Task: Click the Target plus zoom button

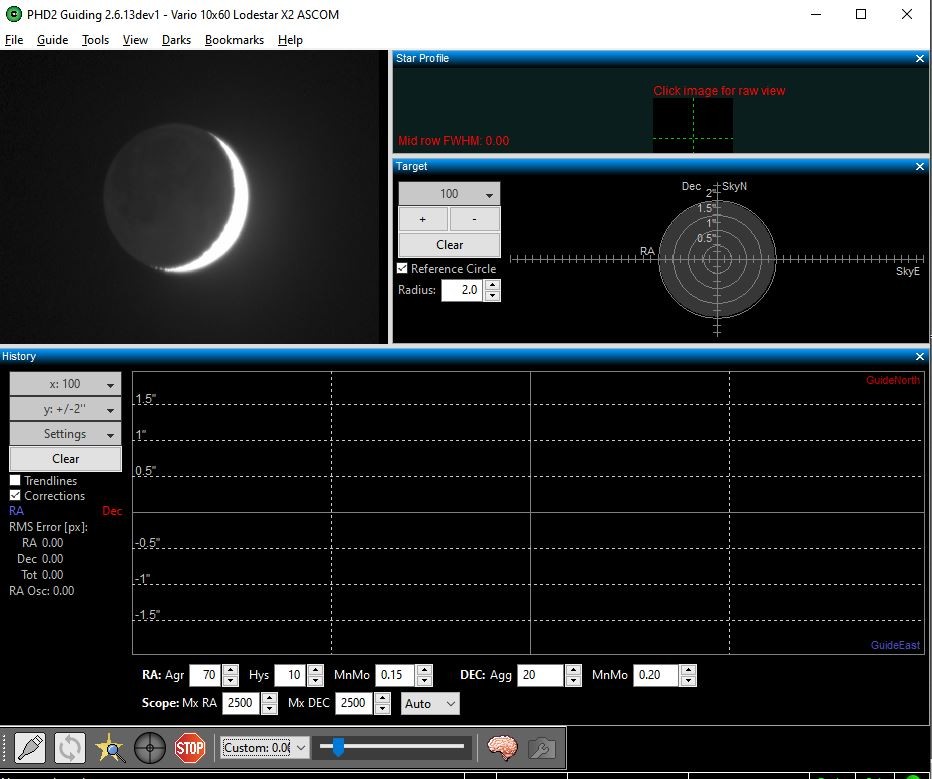Action: pyautogui.click(x=423, y=219)
